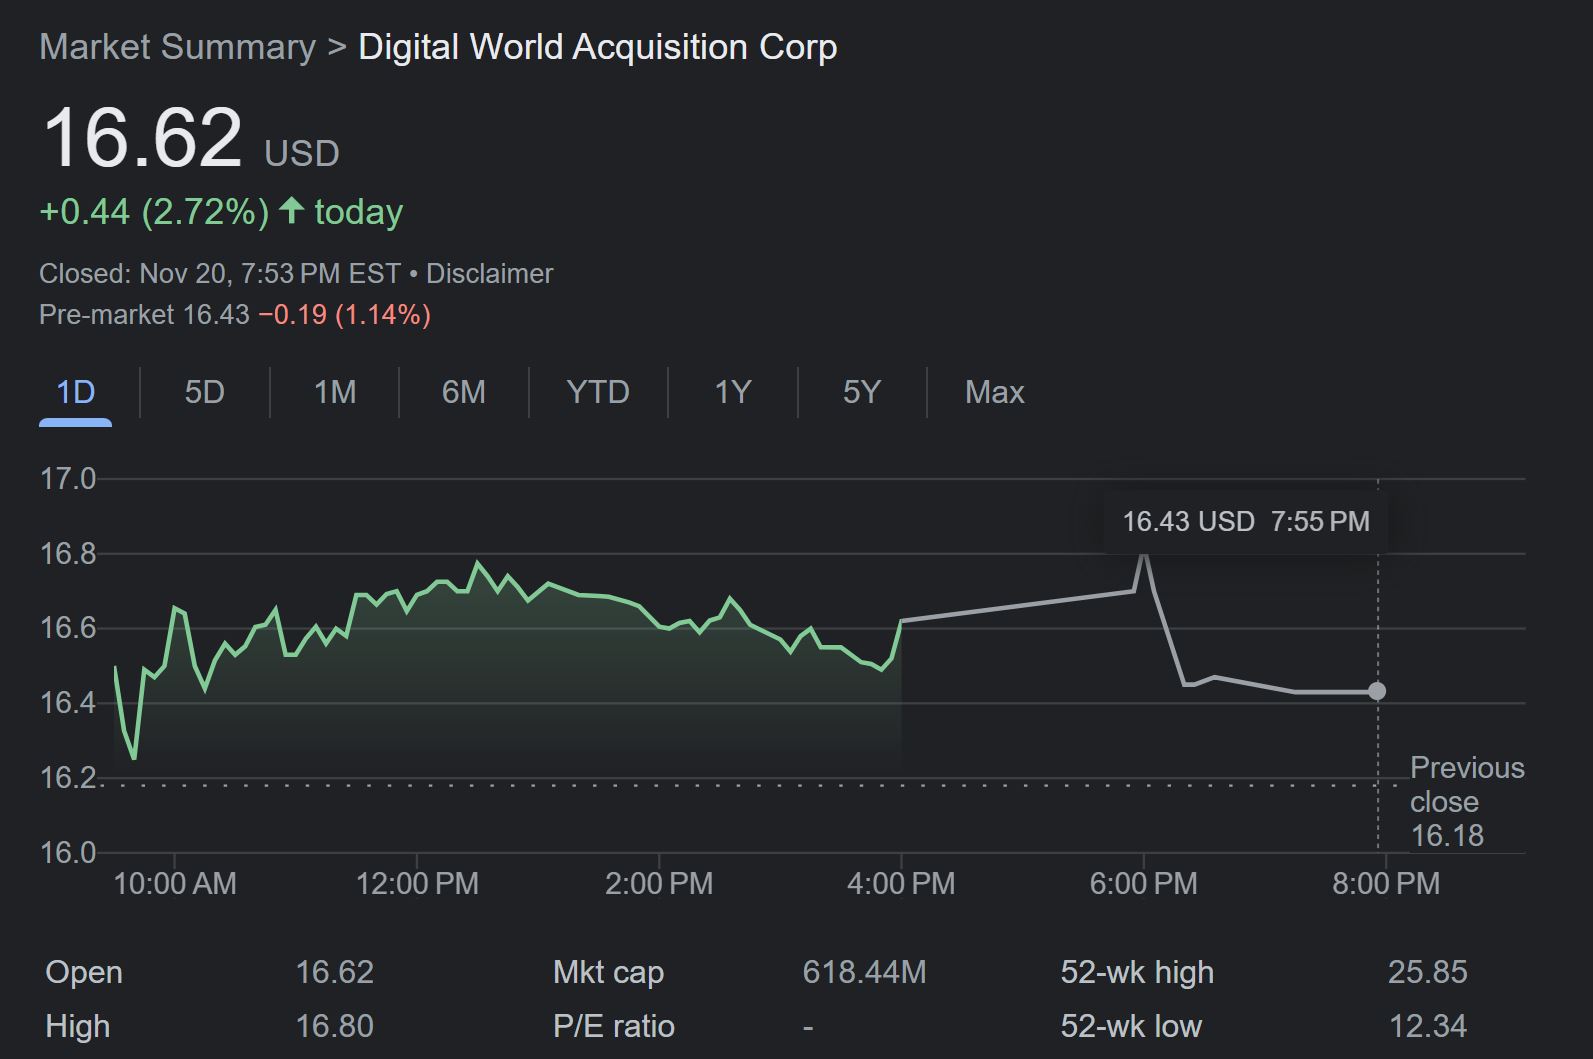Click the 12.34 52-week low value
1593x1059 pixels.
click(1427, 1026)
